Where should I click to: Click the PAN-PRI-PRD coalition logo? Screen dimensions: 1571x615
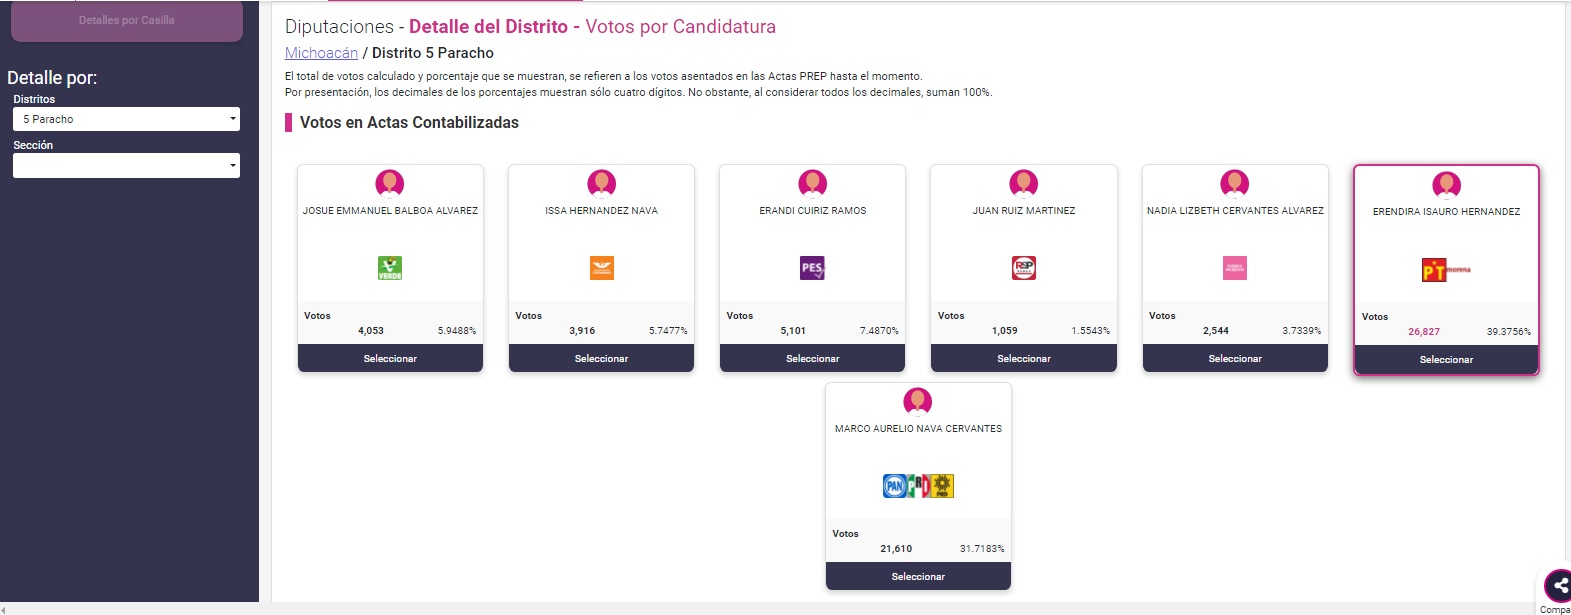(918, 486)
